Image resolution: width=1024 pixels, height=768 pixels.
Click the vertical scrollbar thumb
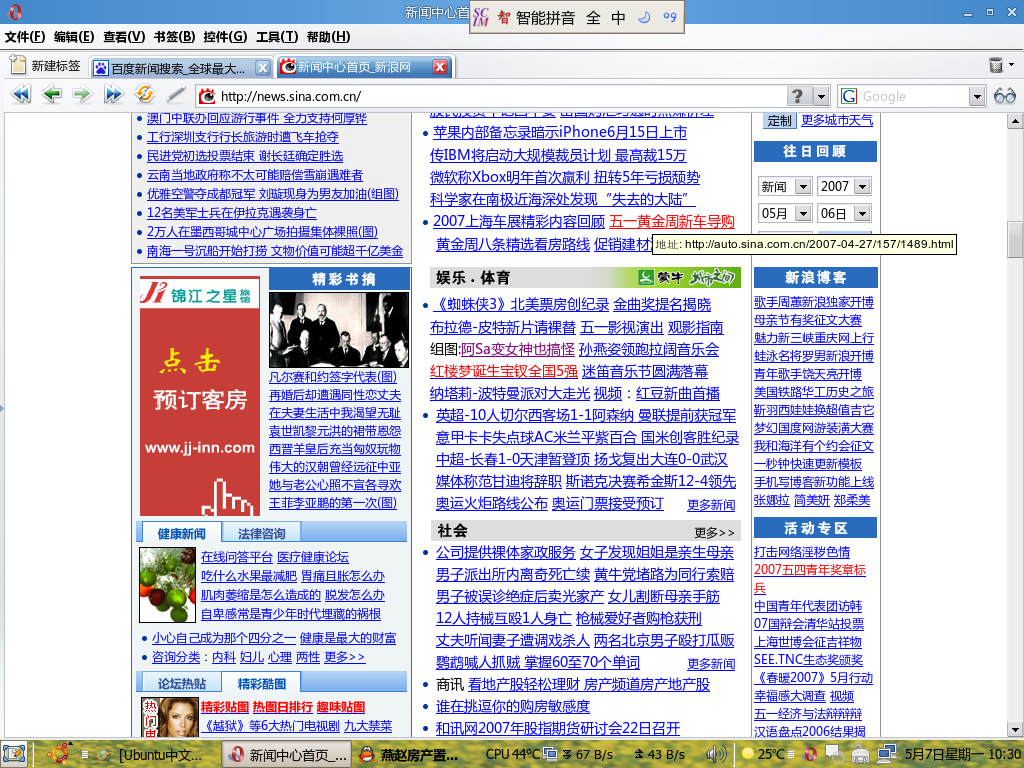[x=1015, y=240]
